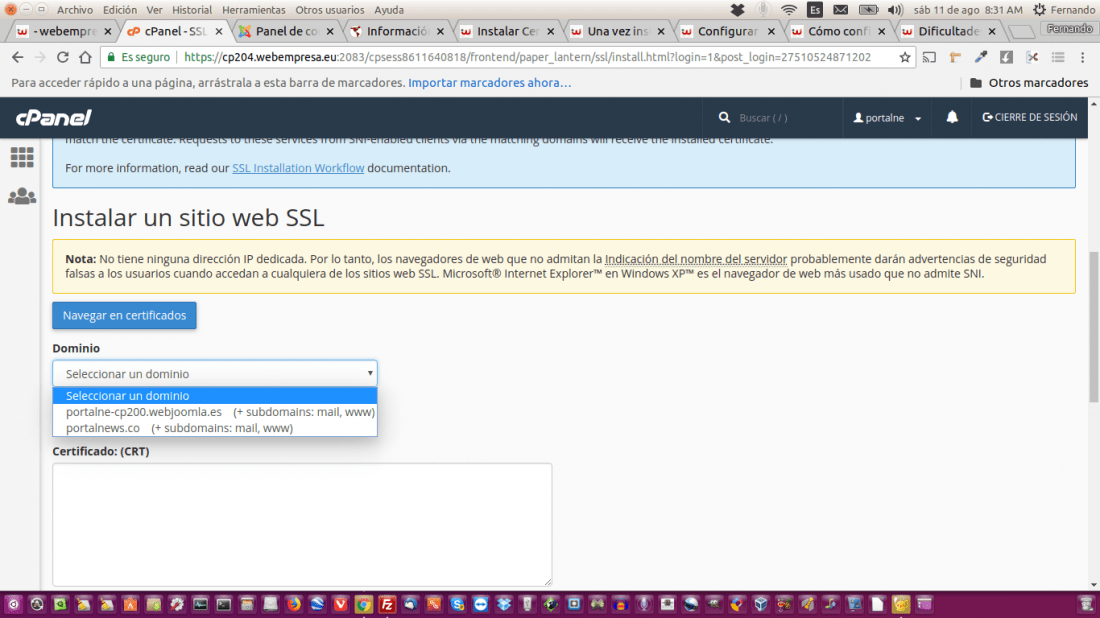Open Firefox from the taskbar
The height and width of the screenshot is (618, 1100).
293,604
